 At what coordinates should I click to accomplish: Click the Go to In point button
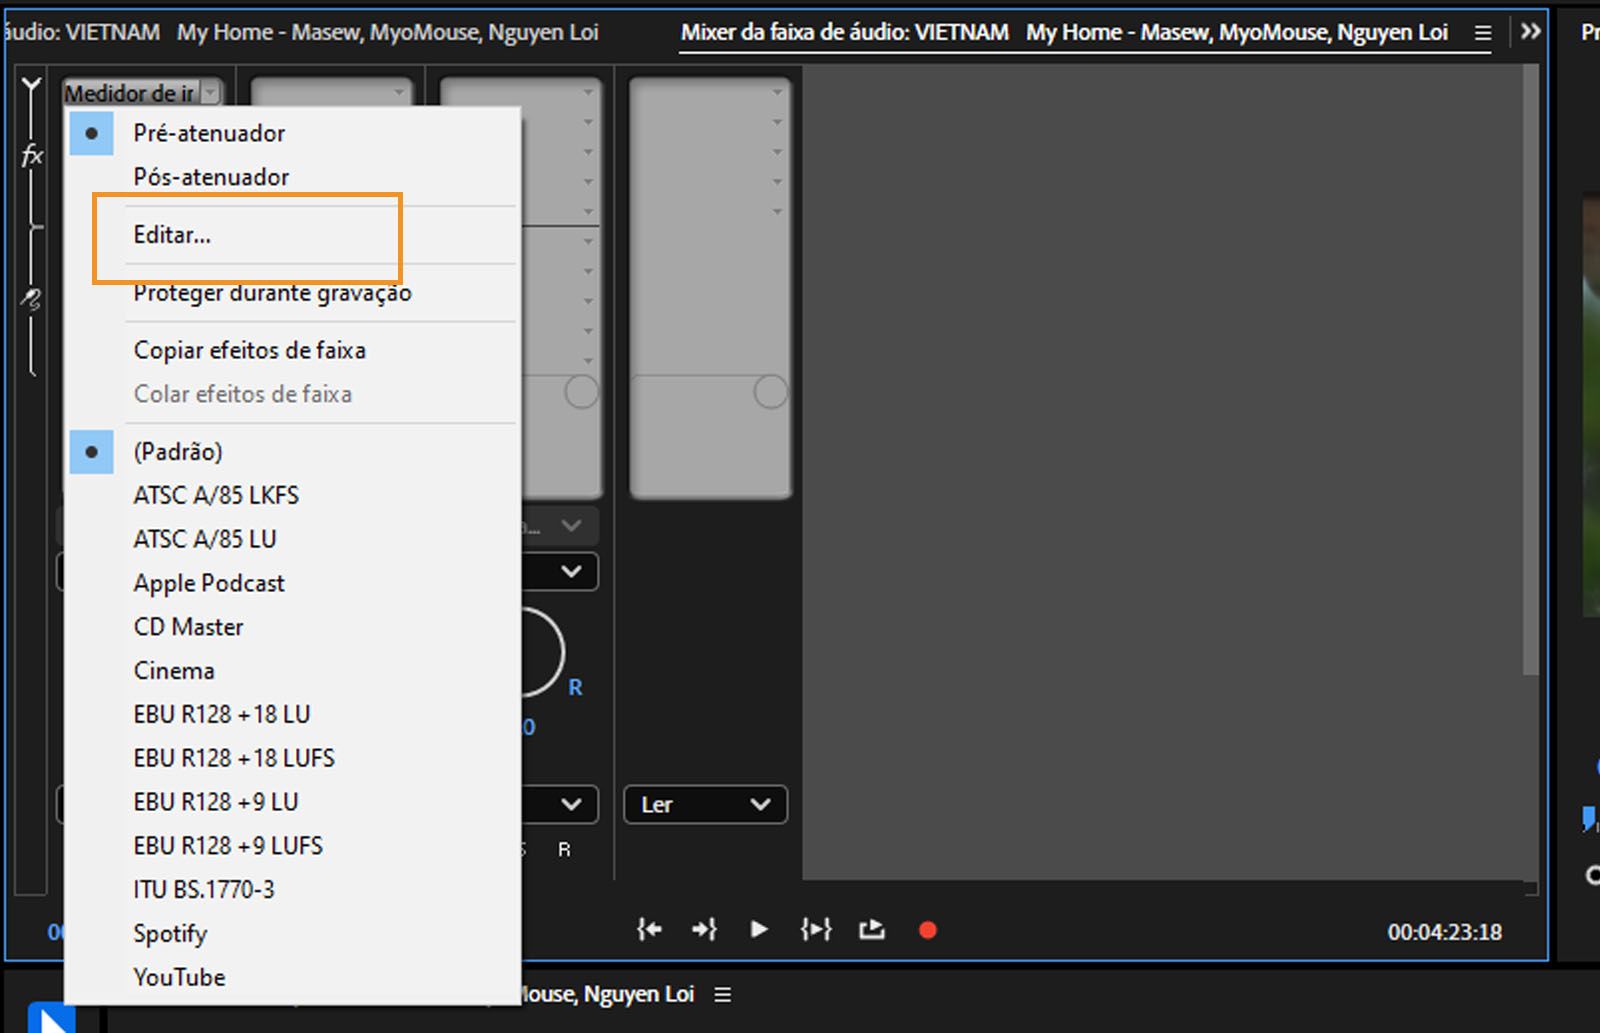(649, 930)
